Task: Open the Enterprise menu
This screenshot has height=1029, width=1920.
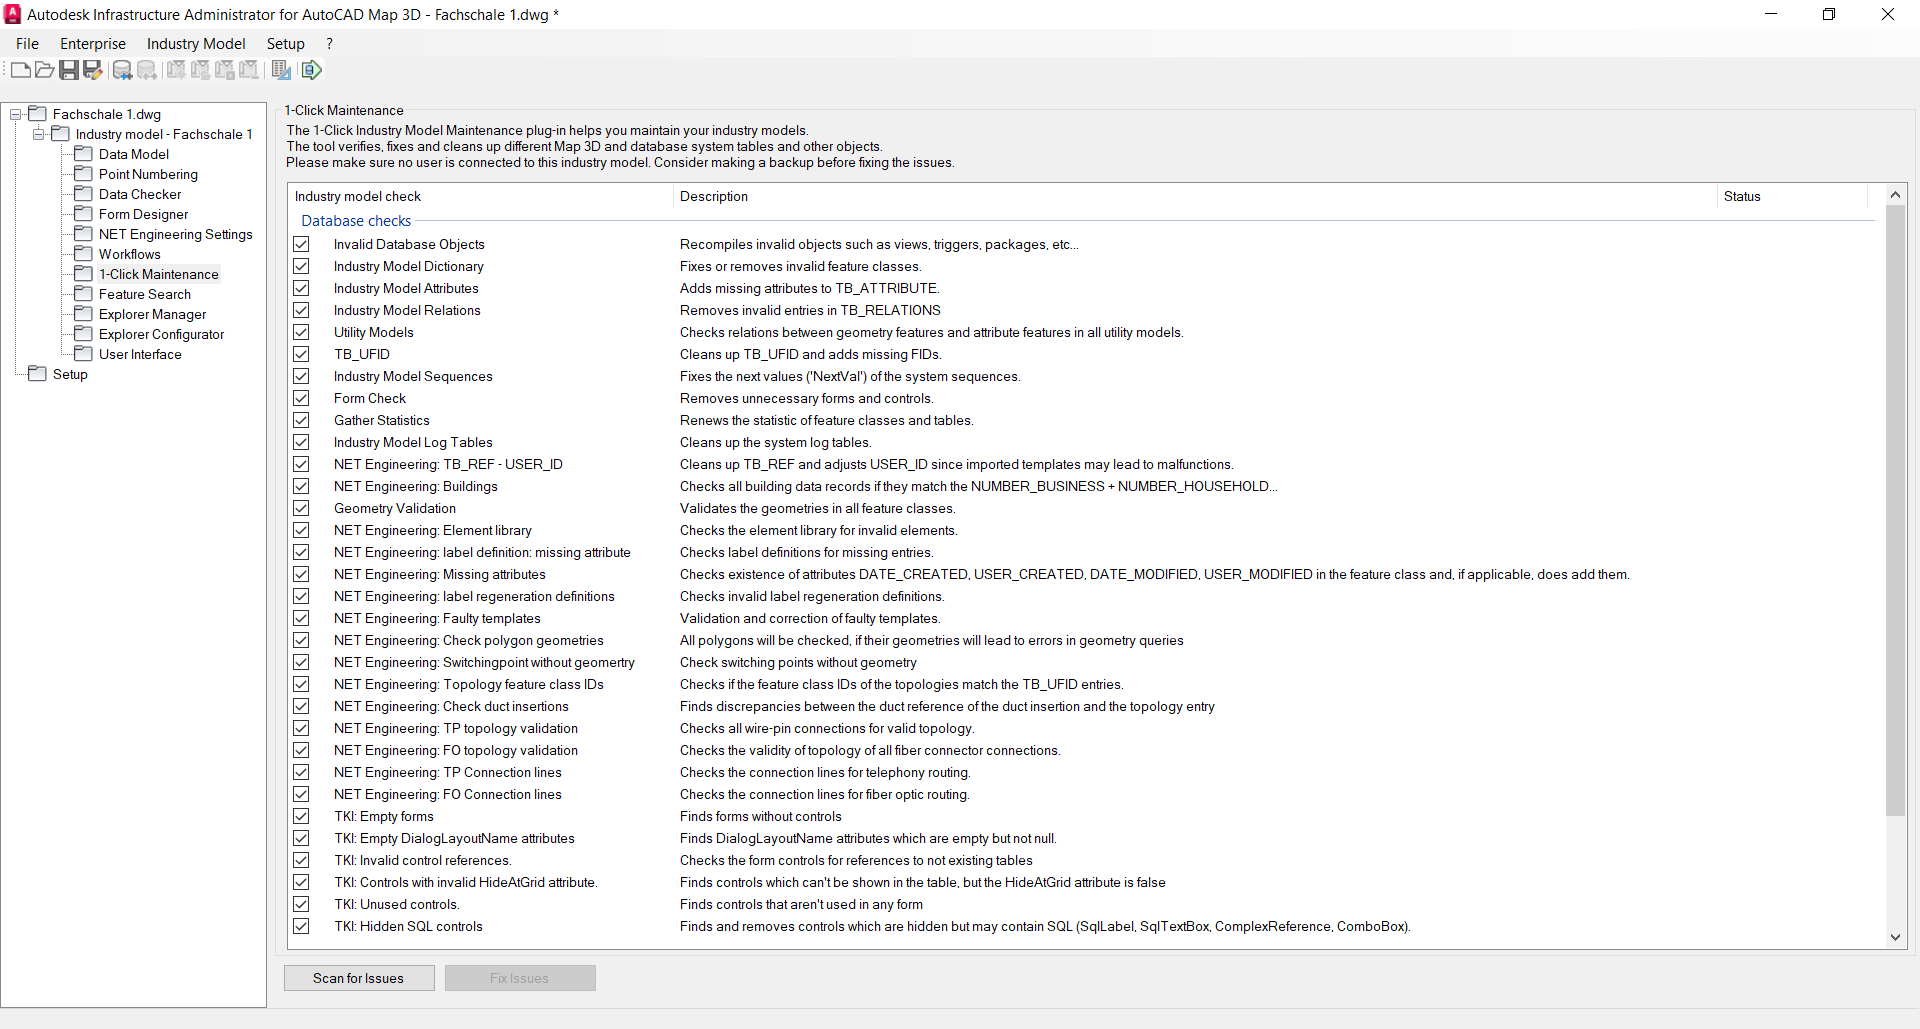Action: click(x=93, y=43)
